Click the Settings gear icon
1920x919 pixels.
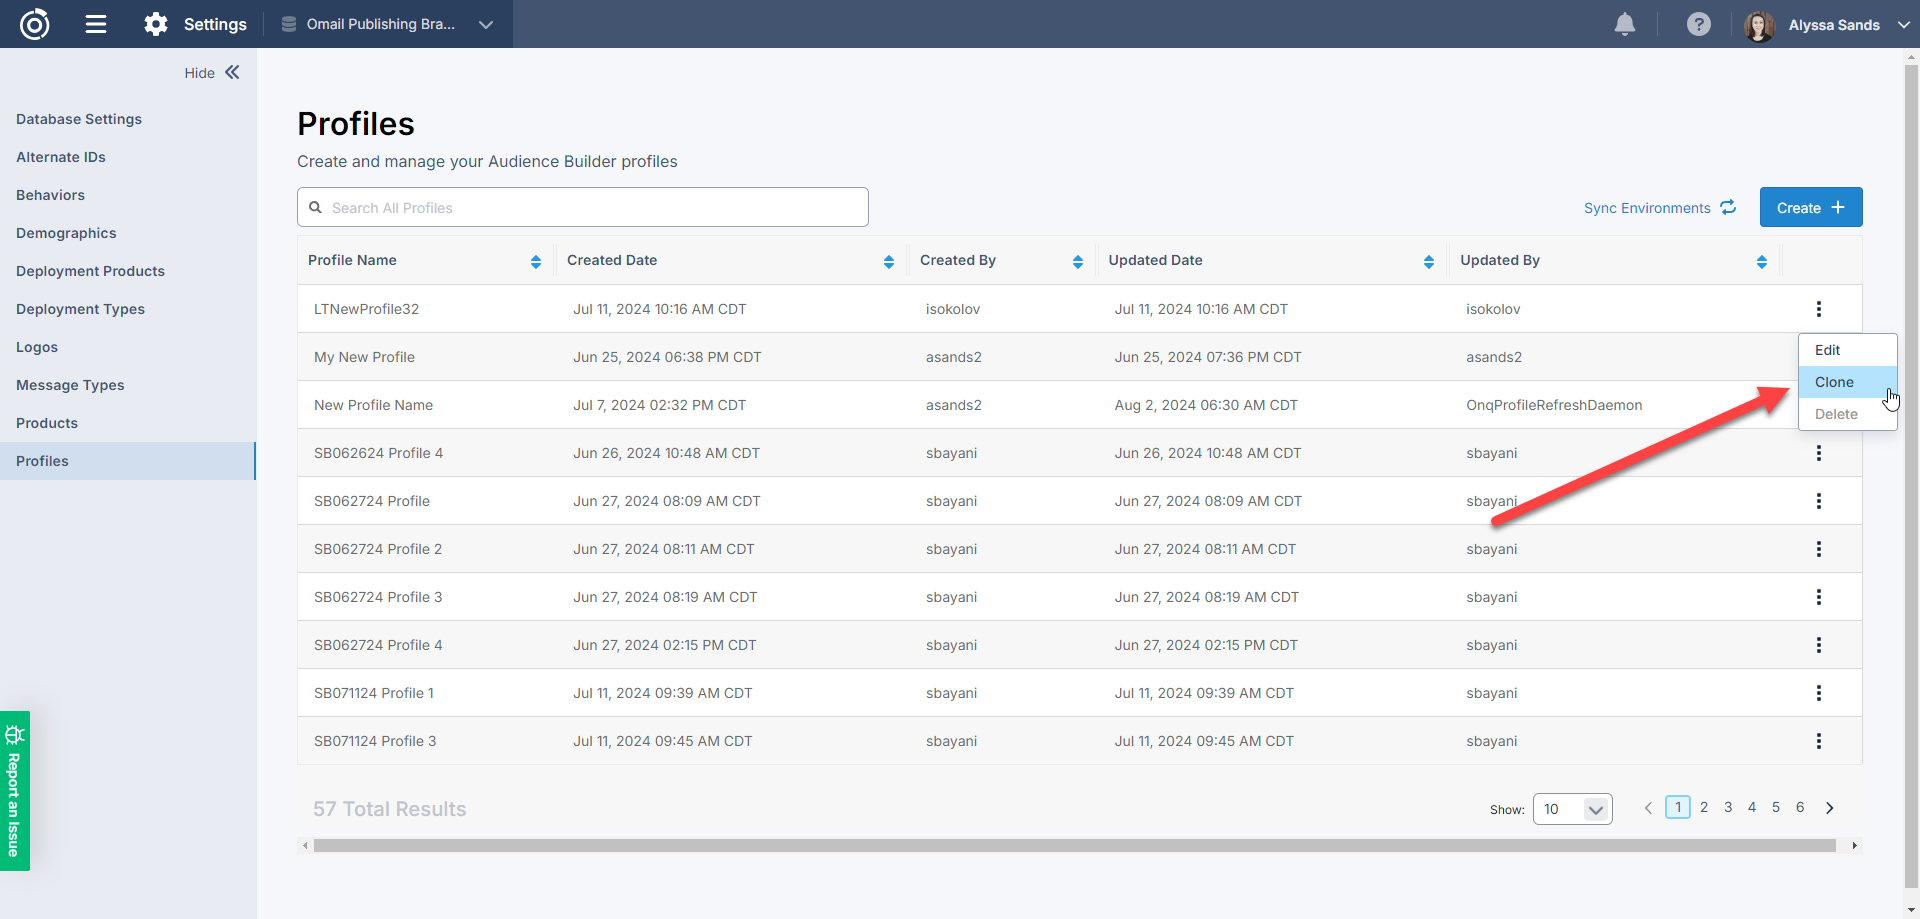(x=156, y=24)
